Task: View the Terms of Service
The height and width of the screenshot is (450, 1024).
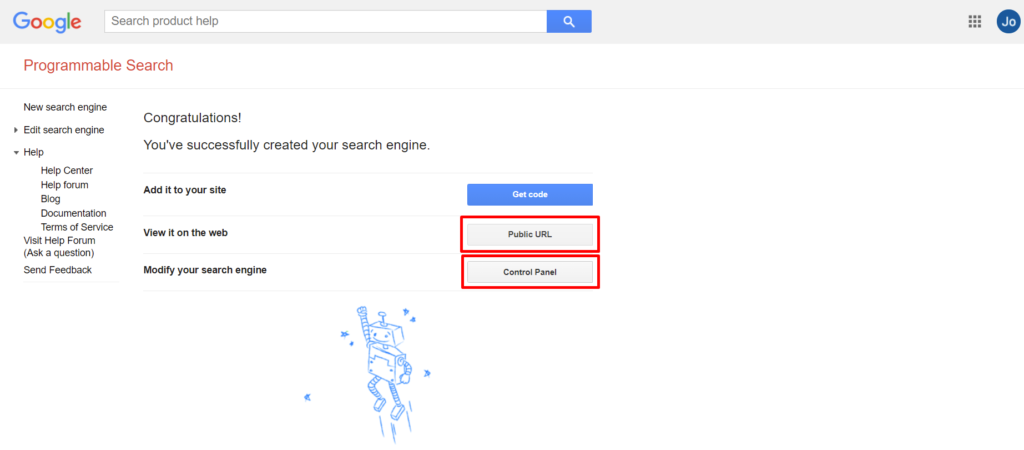Action: point(77,227)
